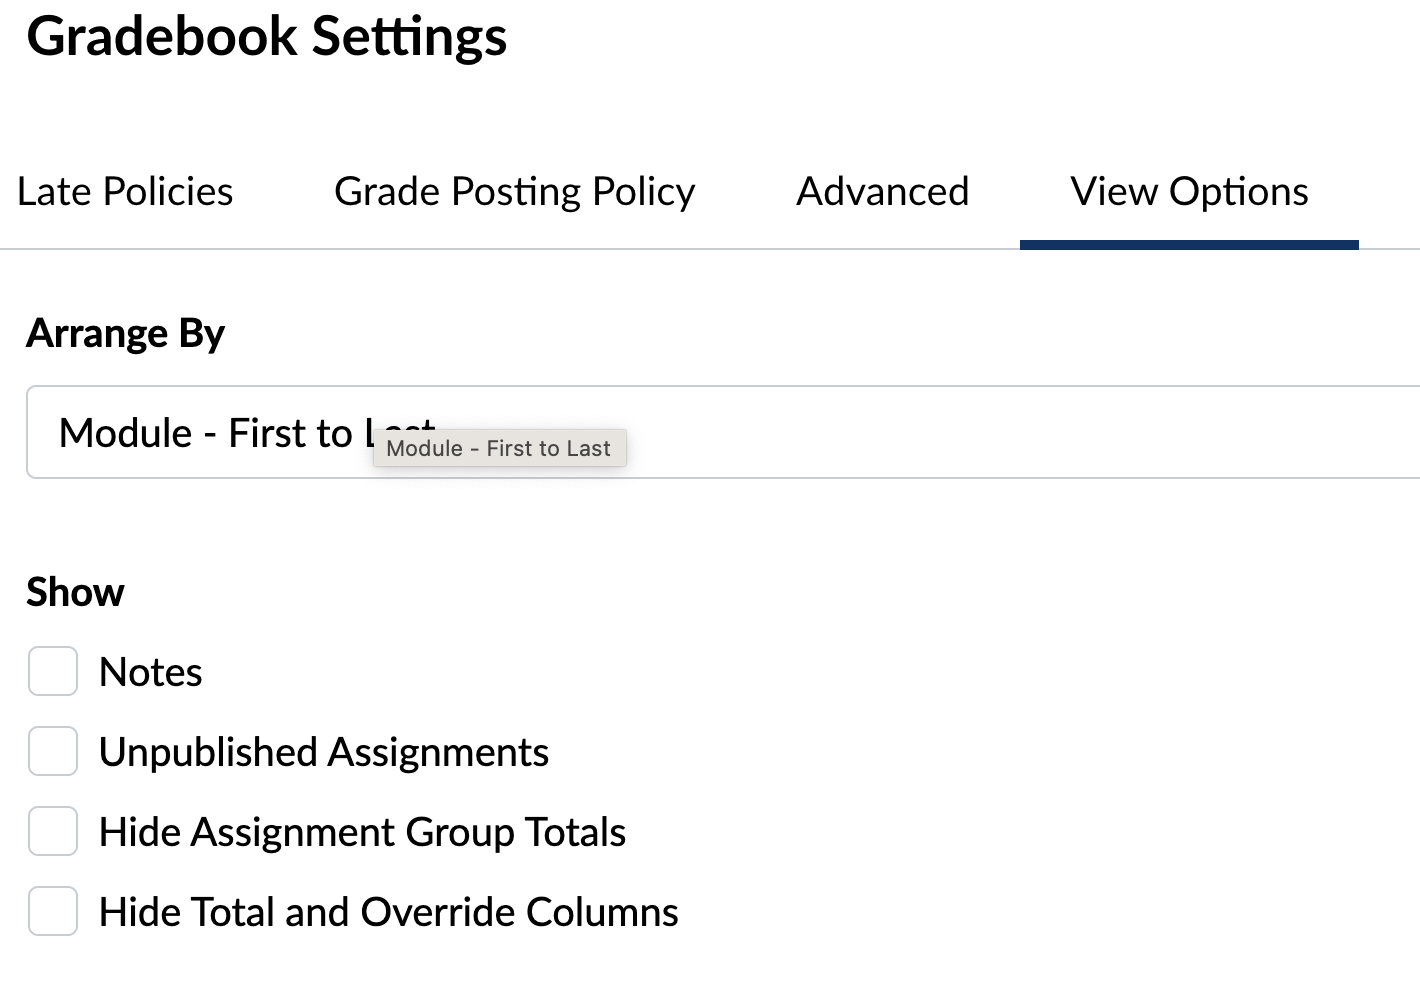Click the blue underline beneath View Options
Screen dimensions: 1420x994
[1189, 245]
